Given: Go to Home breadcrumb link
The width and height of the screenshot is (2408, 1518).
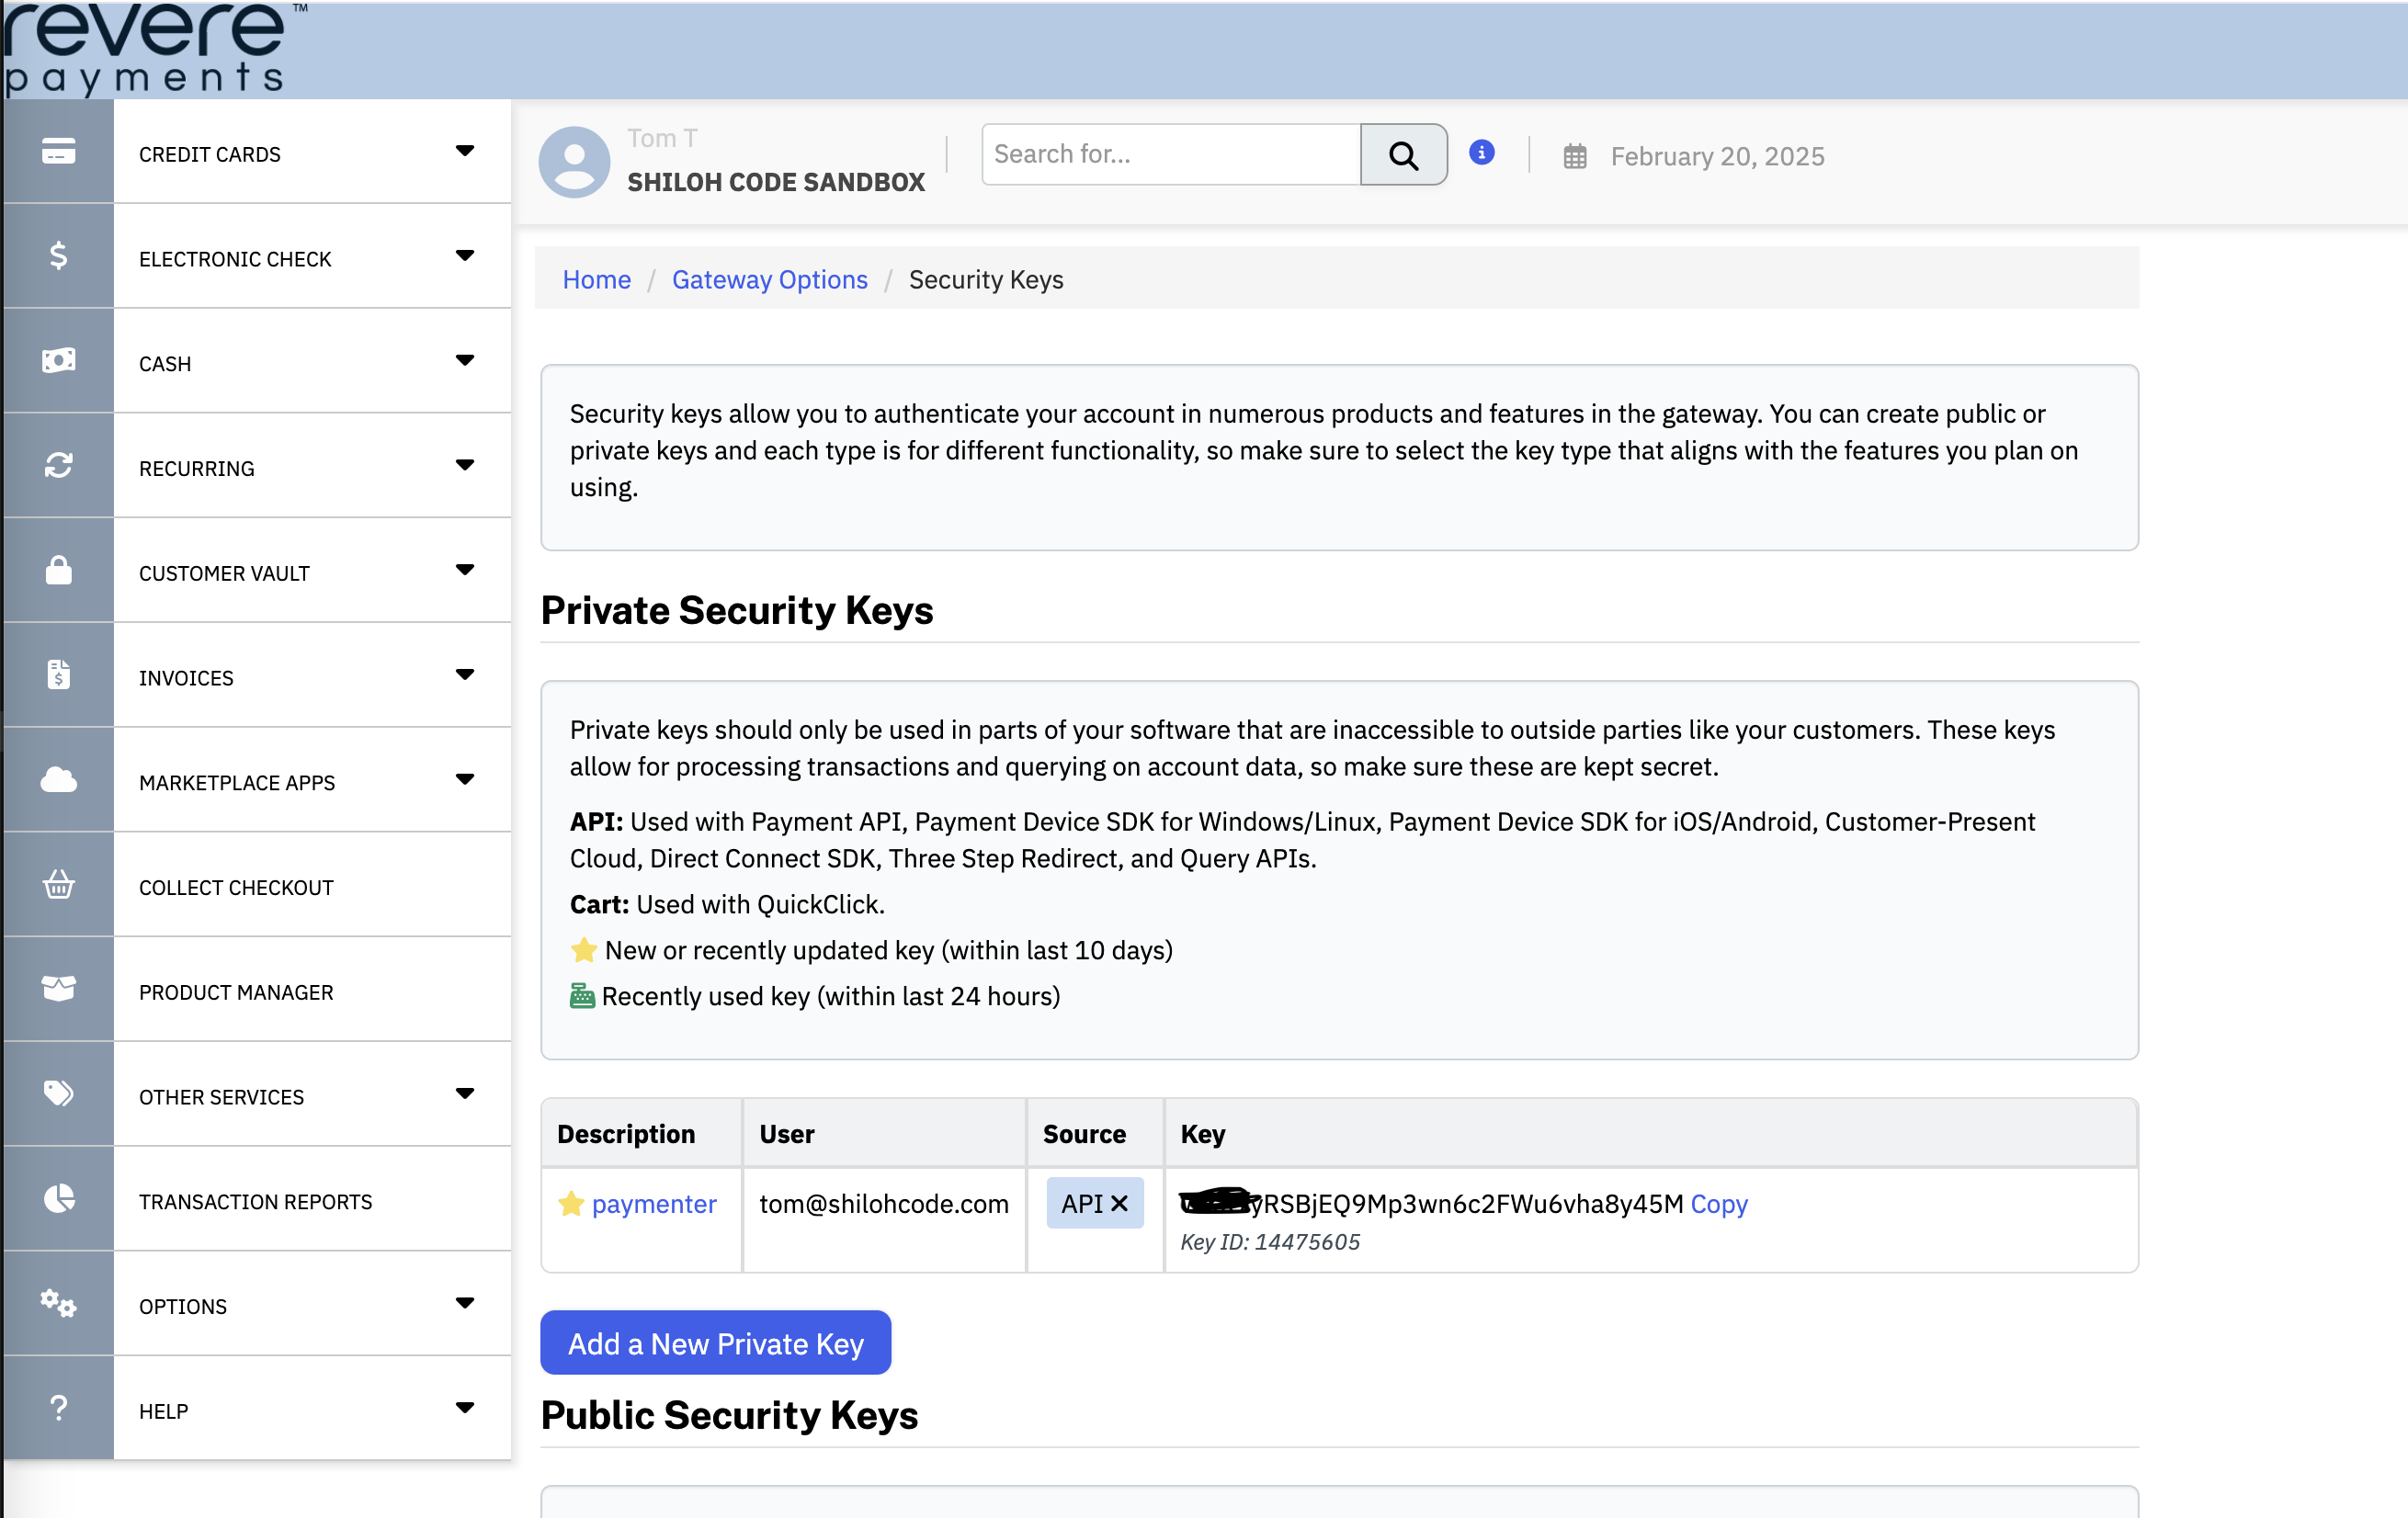Looking at the screenshot, I should click(x=596, y=279).
